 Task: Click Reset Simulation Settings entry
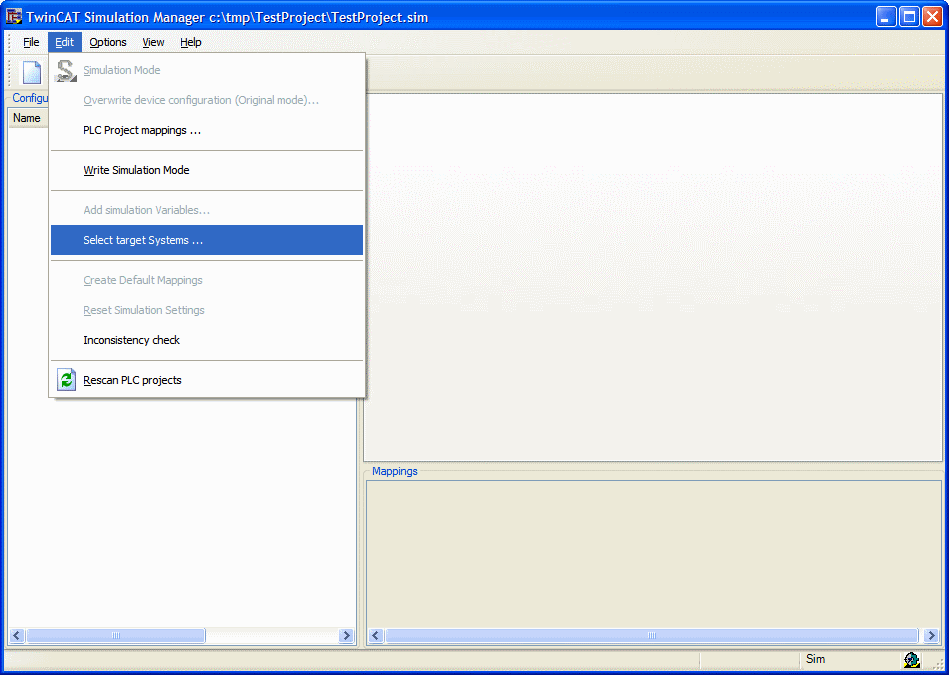click(207, 310)
